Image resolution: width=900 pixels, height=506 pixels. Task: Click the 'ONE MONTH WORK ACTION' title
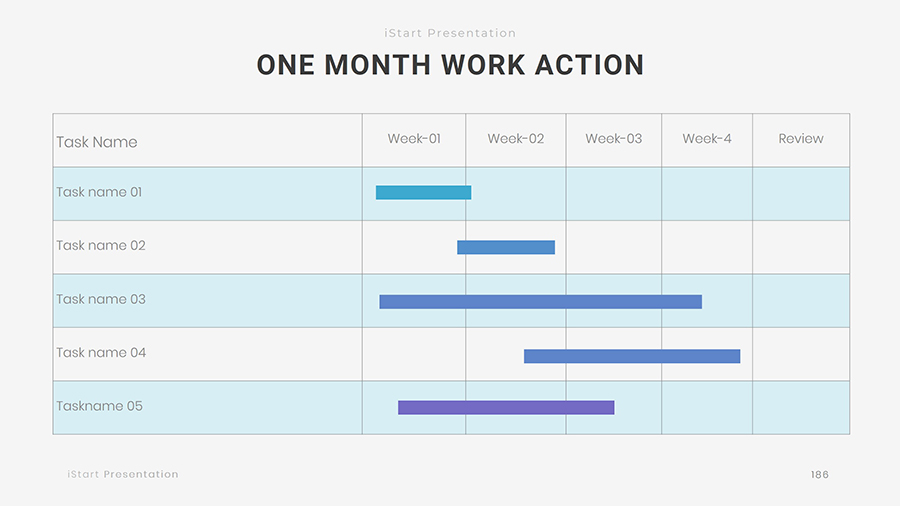(450, 65)
